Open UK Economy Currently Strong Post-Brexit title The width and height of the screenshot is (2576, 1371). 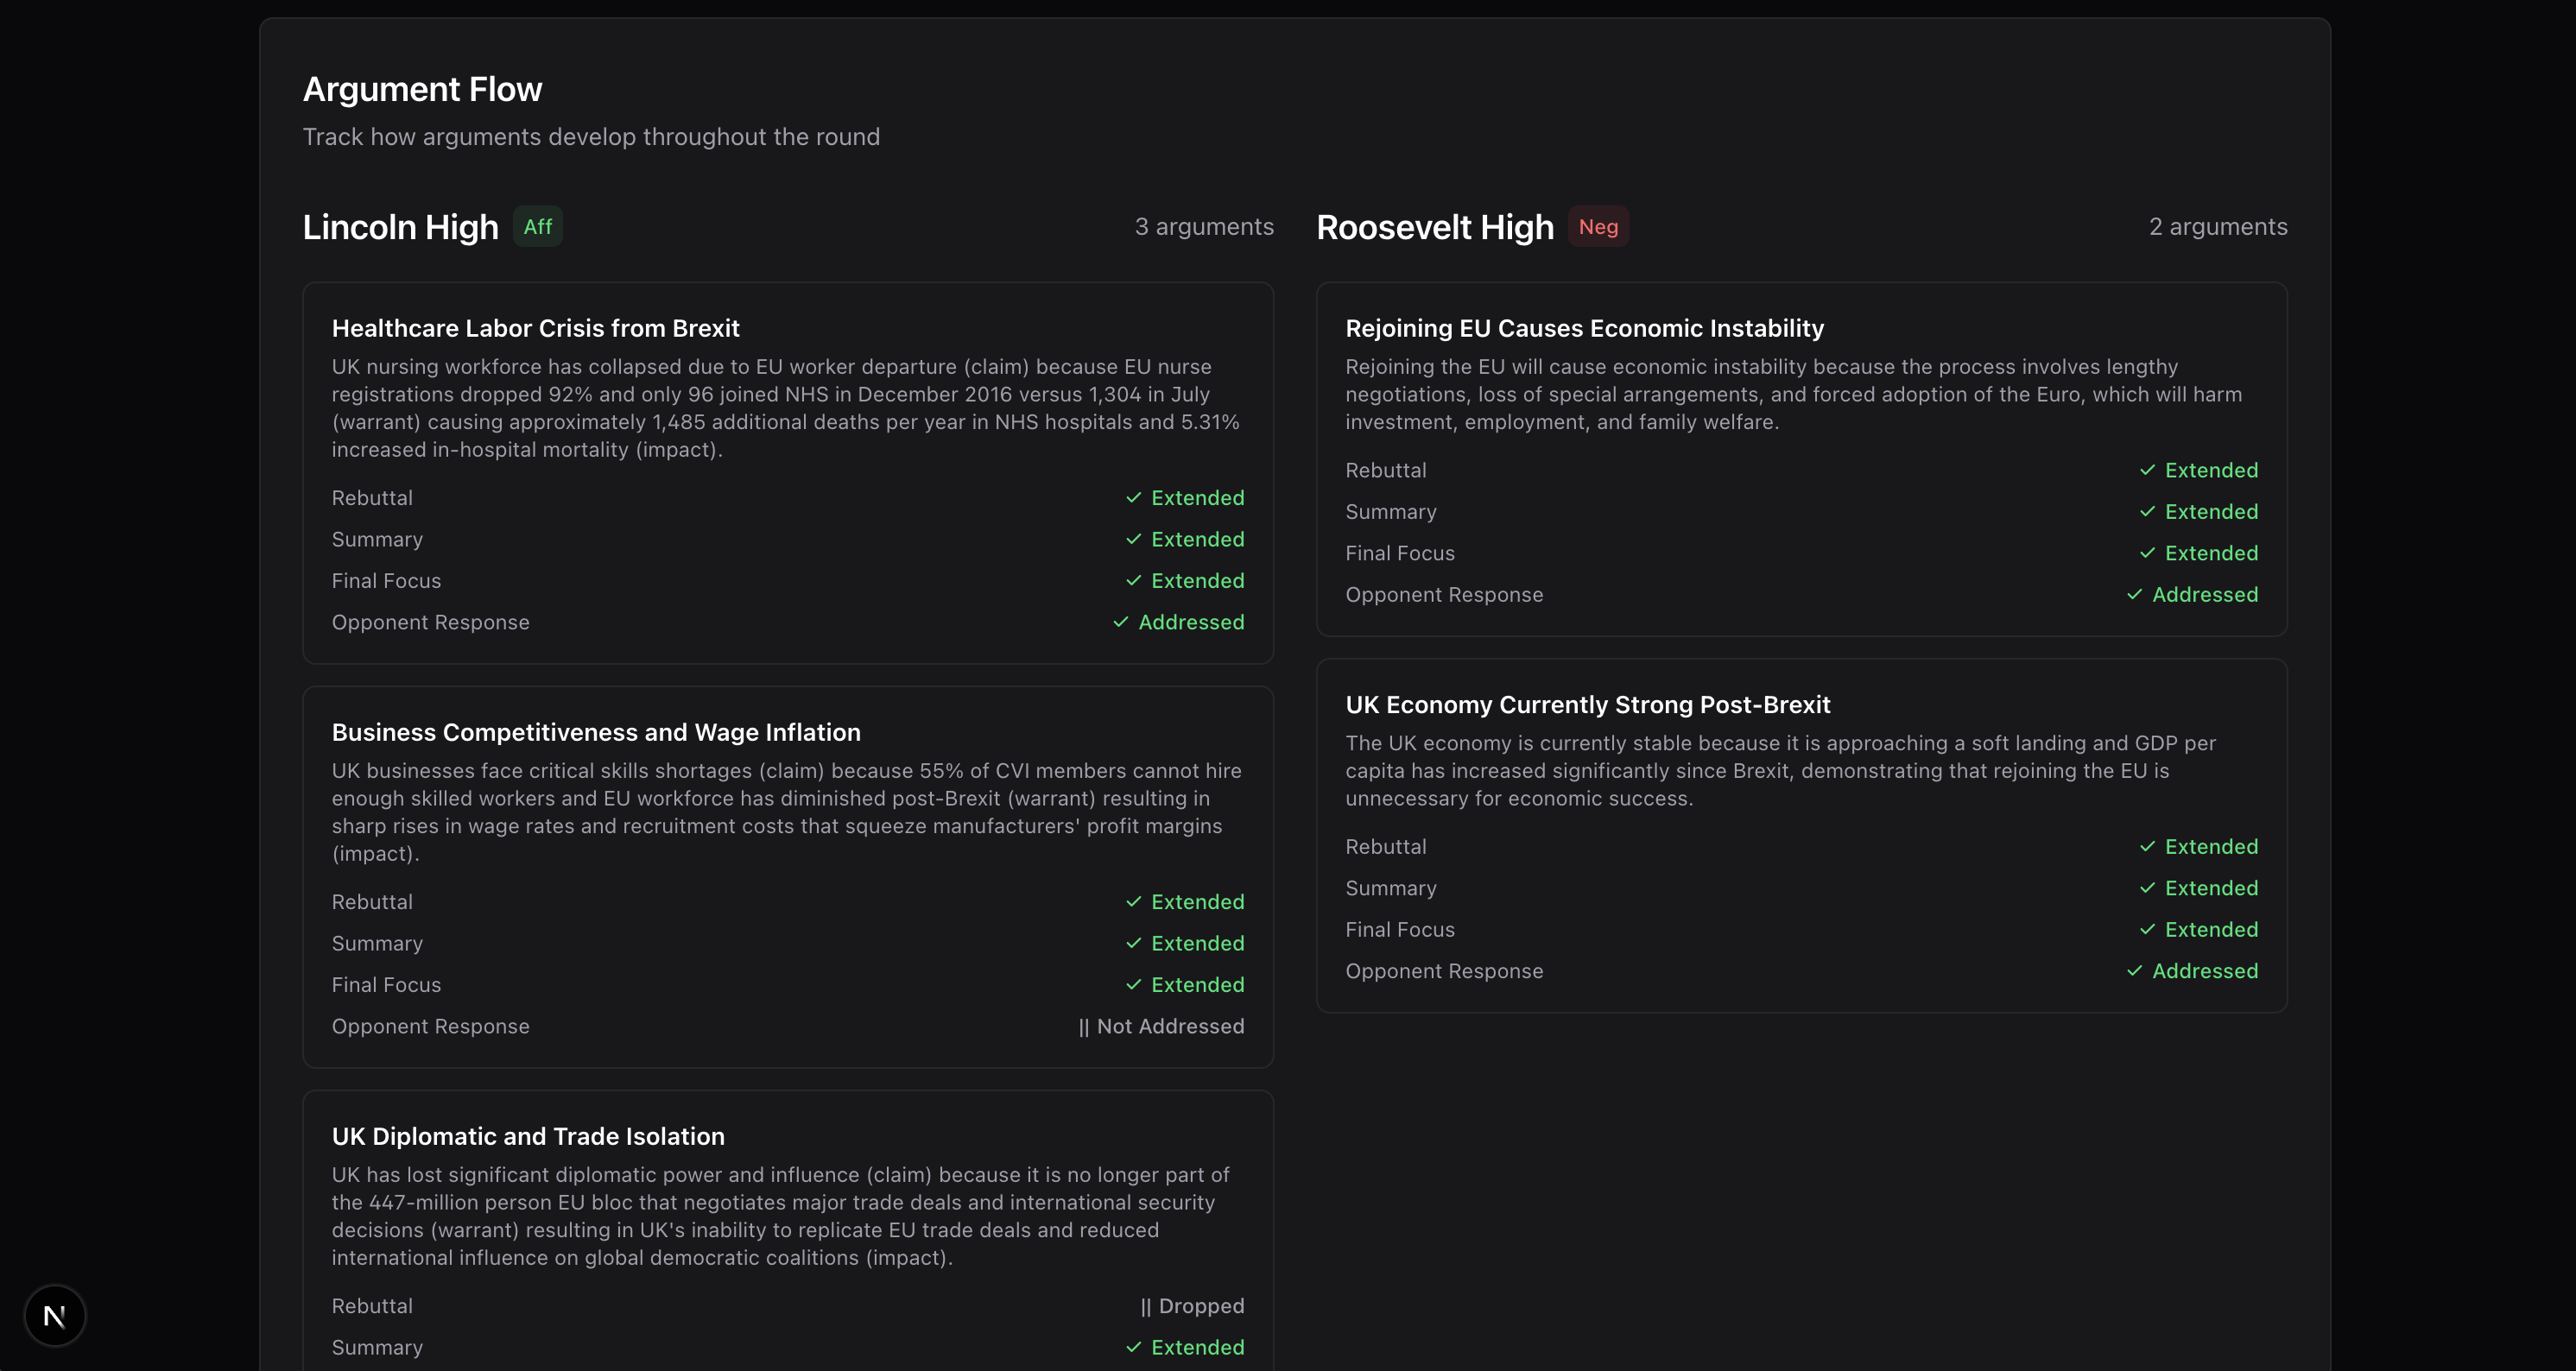pos(1587,705)
